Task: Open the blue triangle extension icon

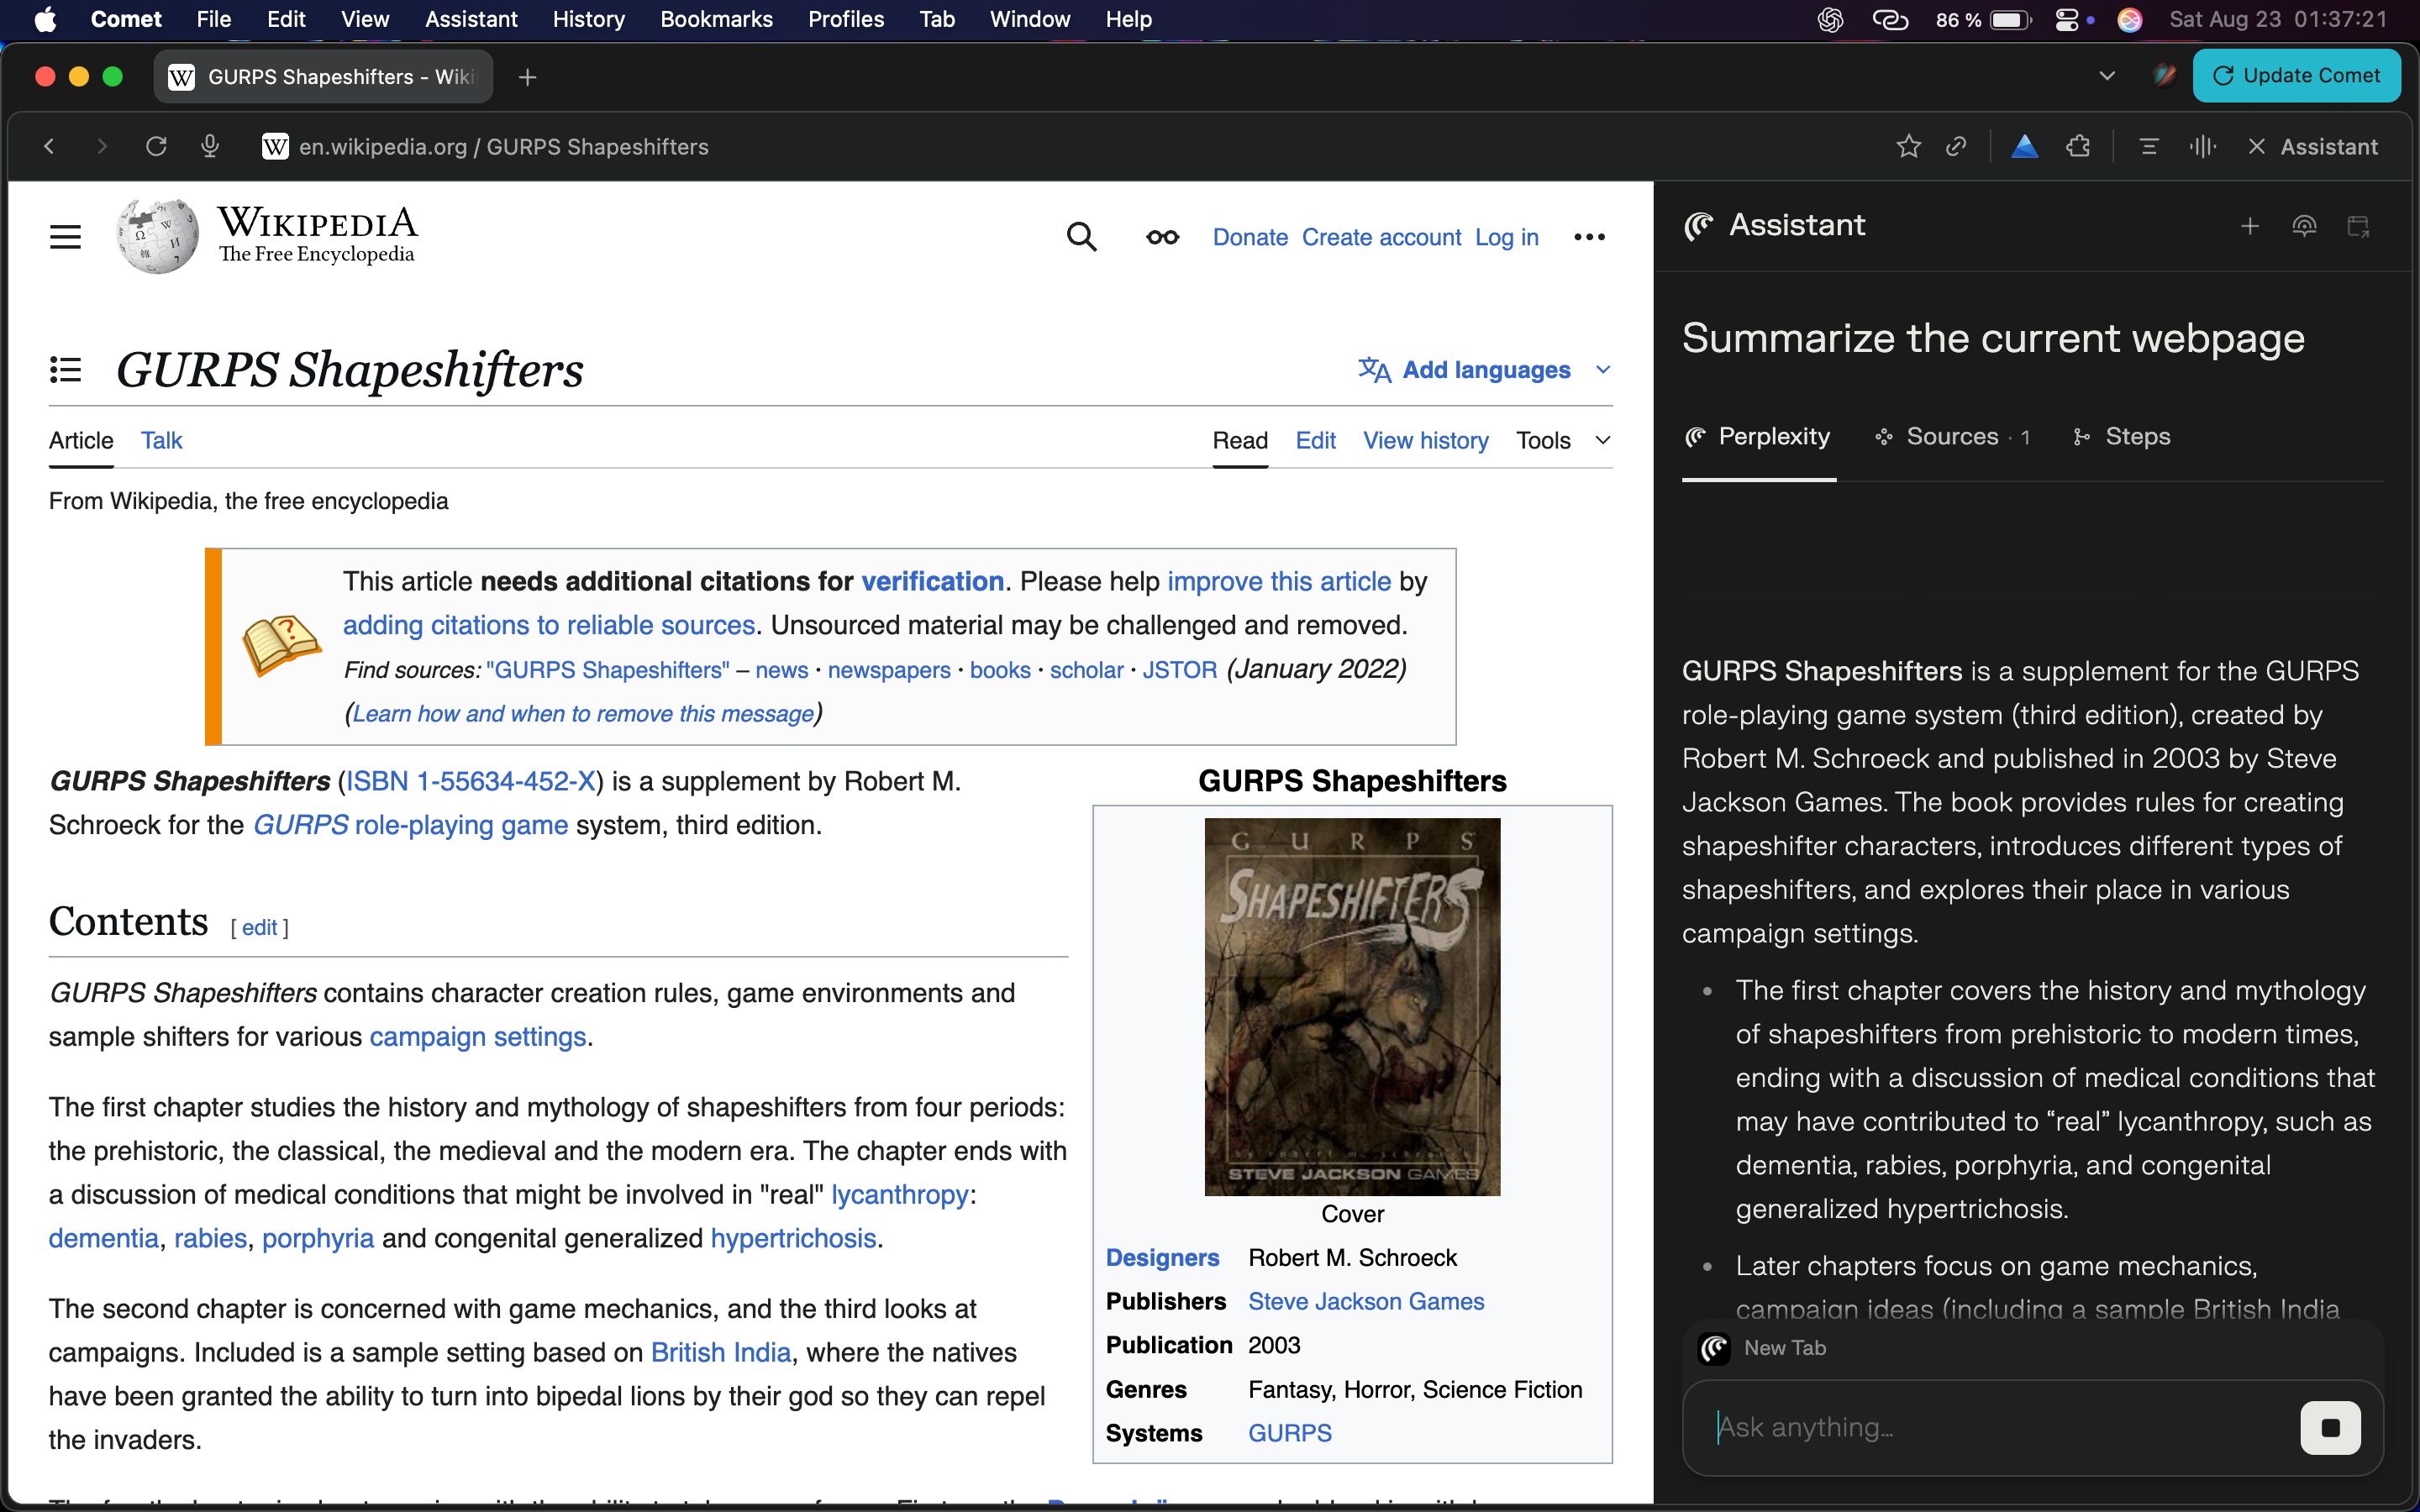Action: [2025, 147]
